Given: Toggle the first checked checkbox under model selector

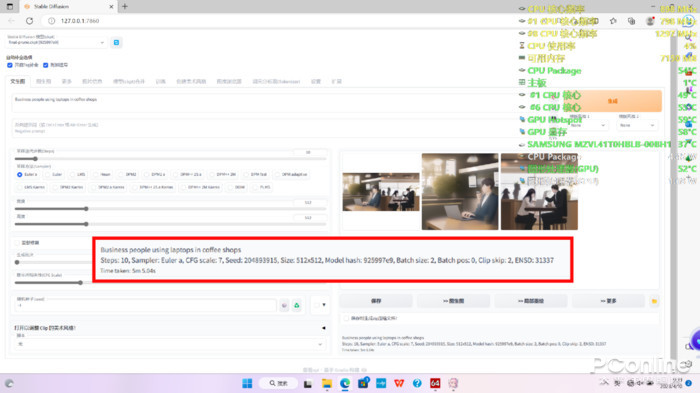Looking at the screenshot, I should [x=9, y=65].
